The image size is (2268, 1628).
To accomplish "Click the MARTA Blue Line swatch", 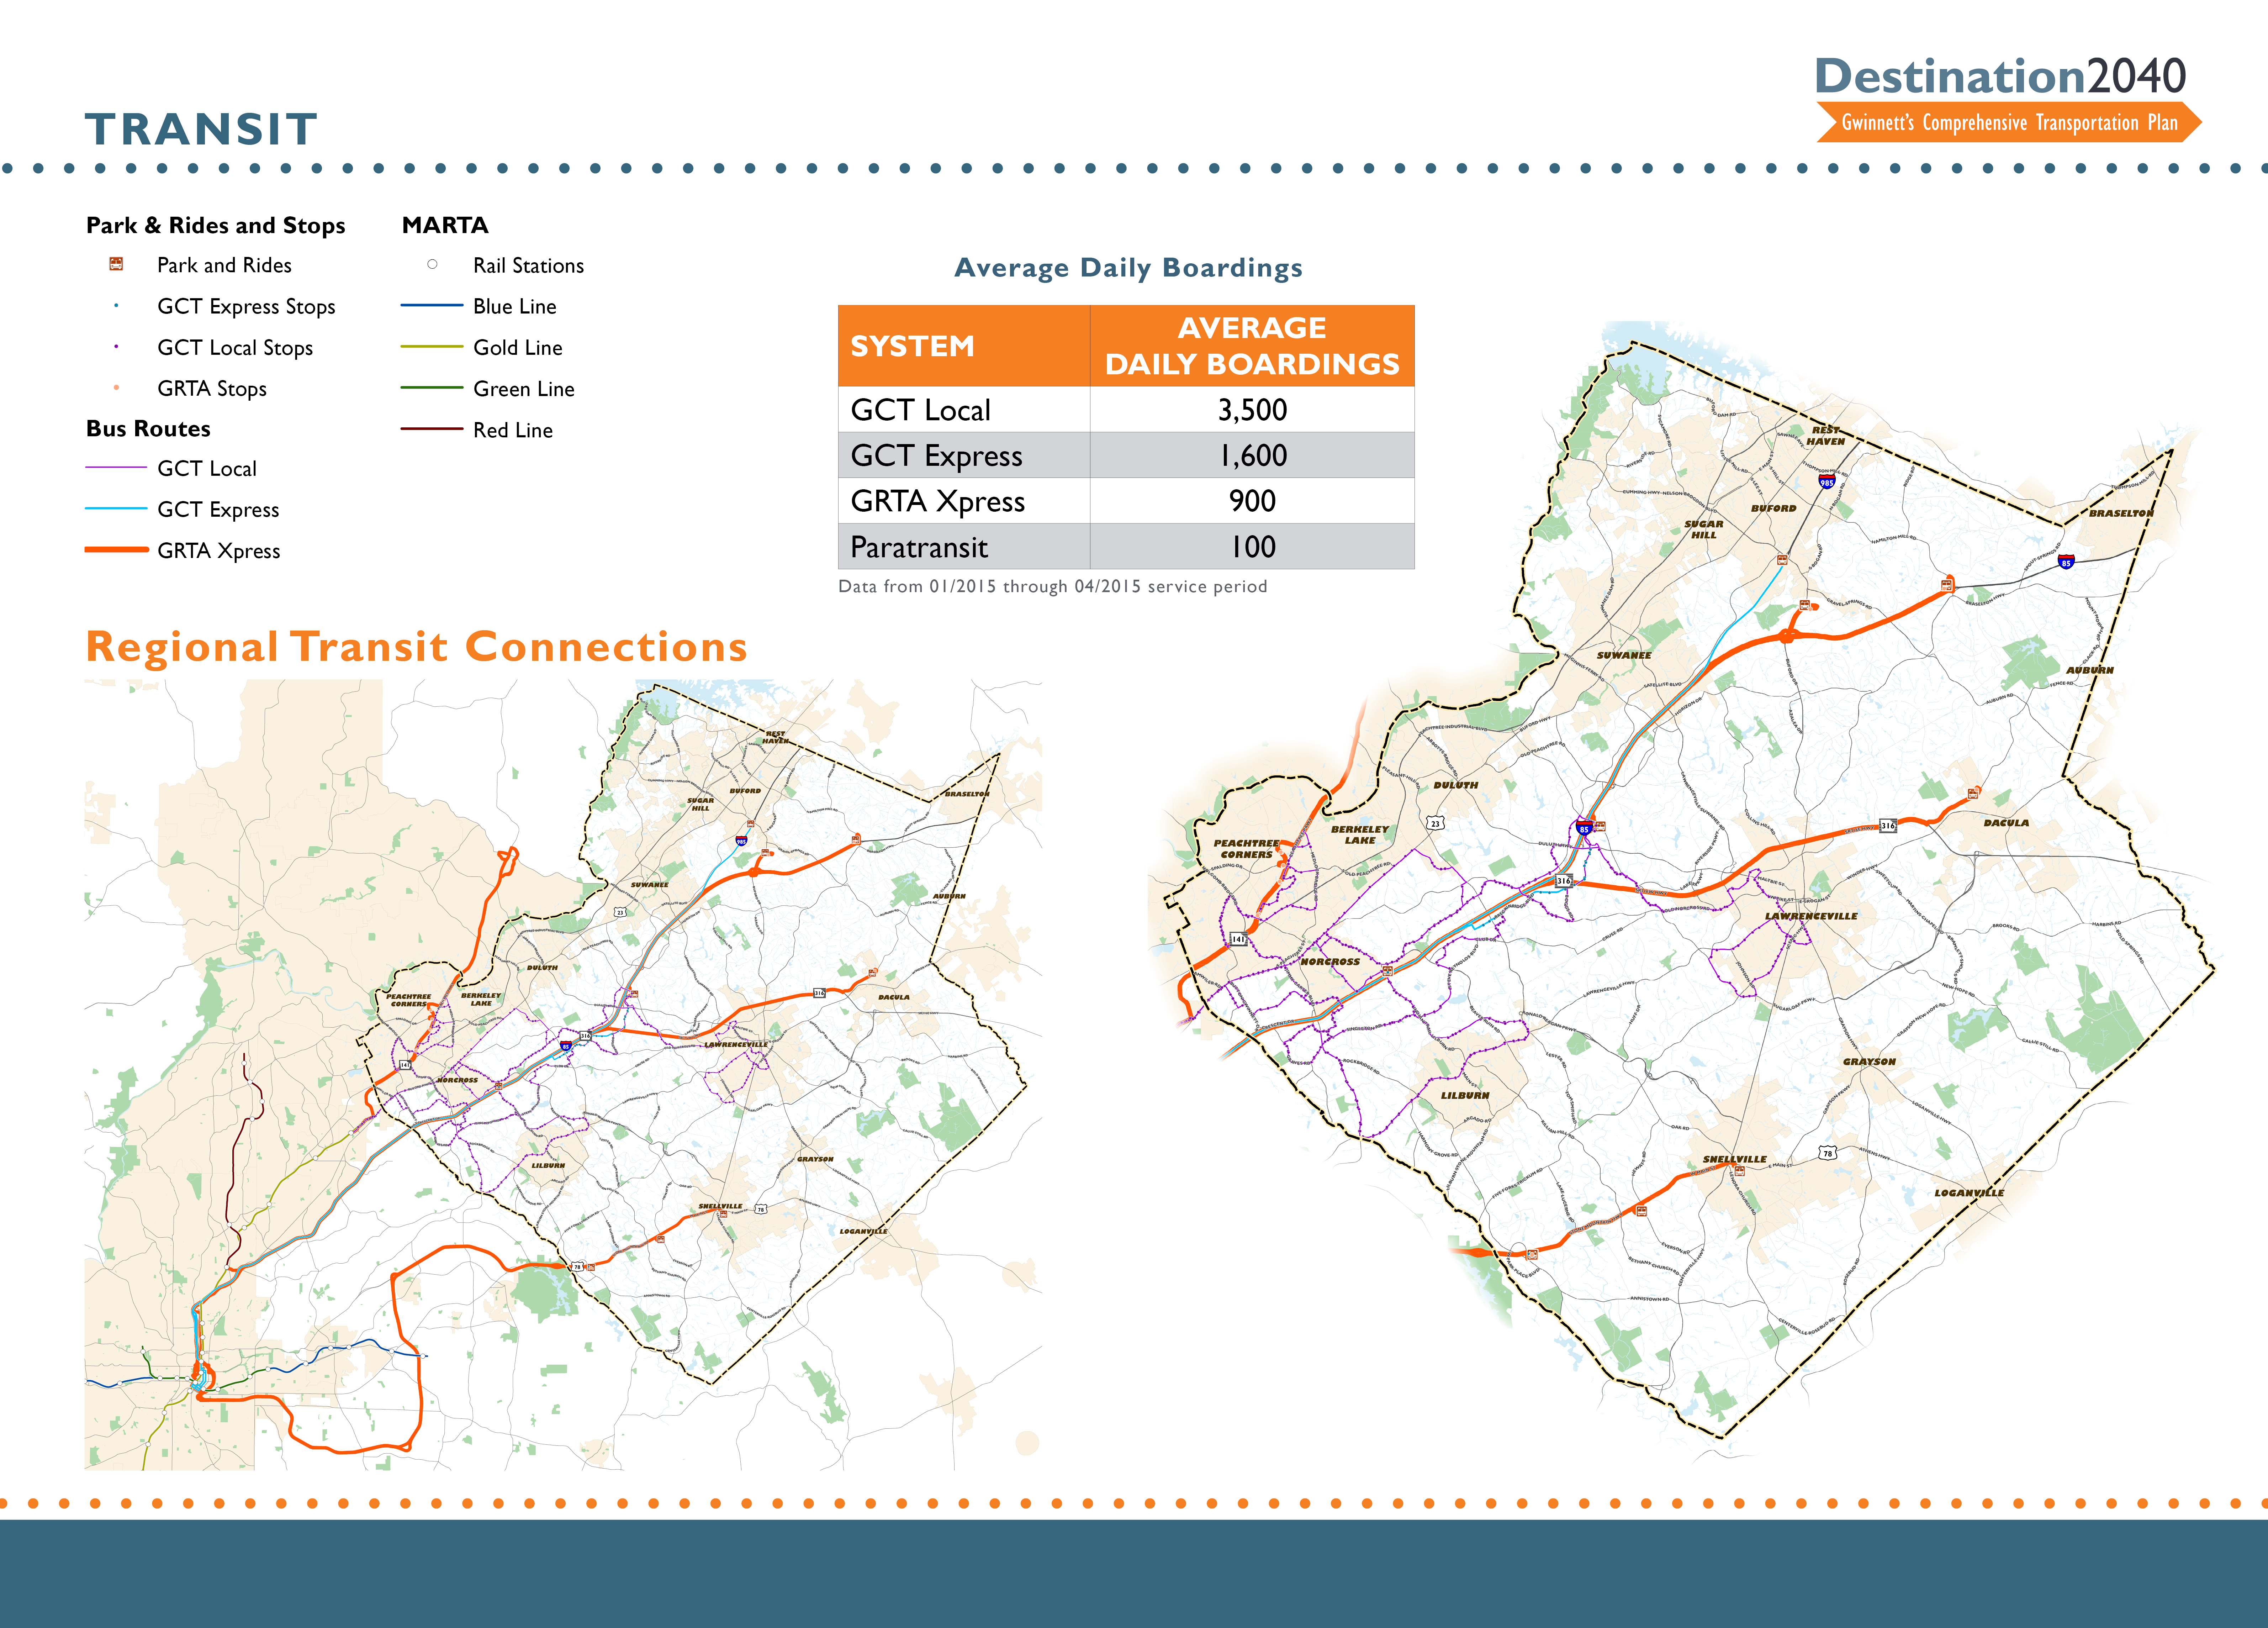I will 432,305.
